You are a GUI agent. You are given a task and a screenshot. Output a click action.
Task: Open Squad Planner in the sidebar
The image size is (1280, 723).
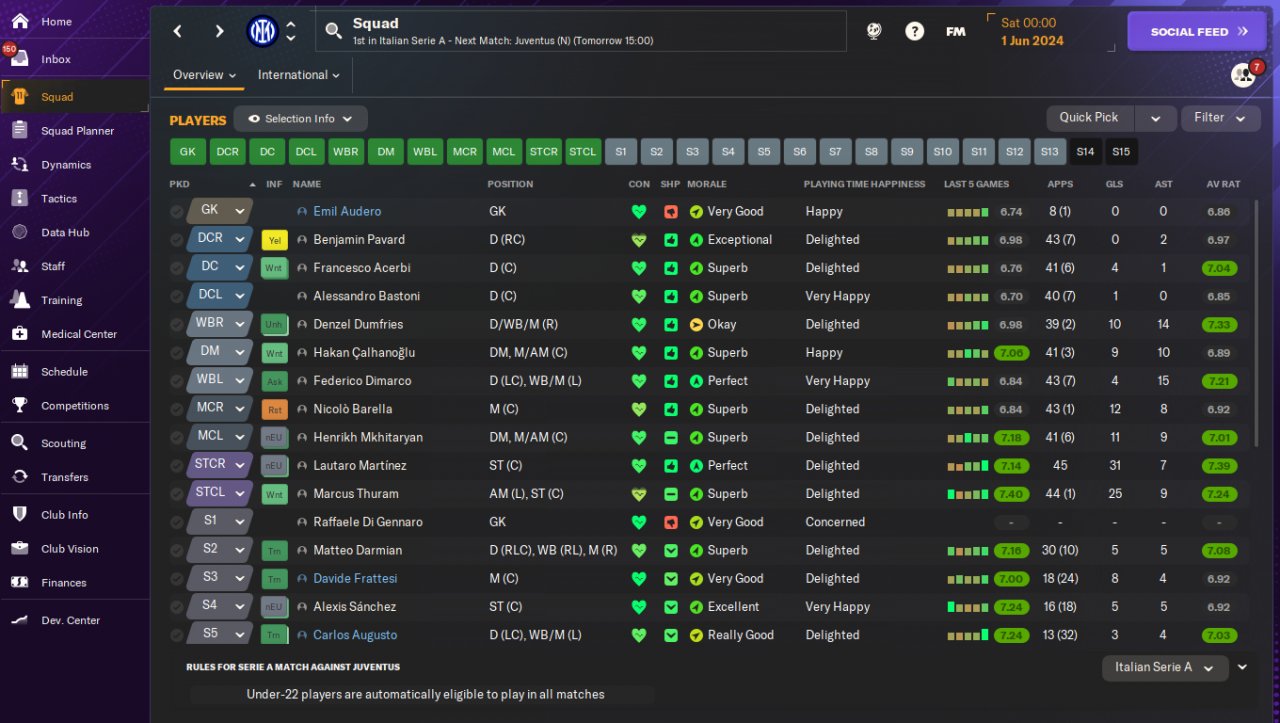click(75, 131)
